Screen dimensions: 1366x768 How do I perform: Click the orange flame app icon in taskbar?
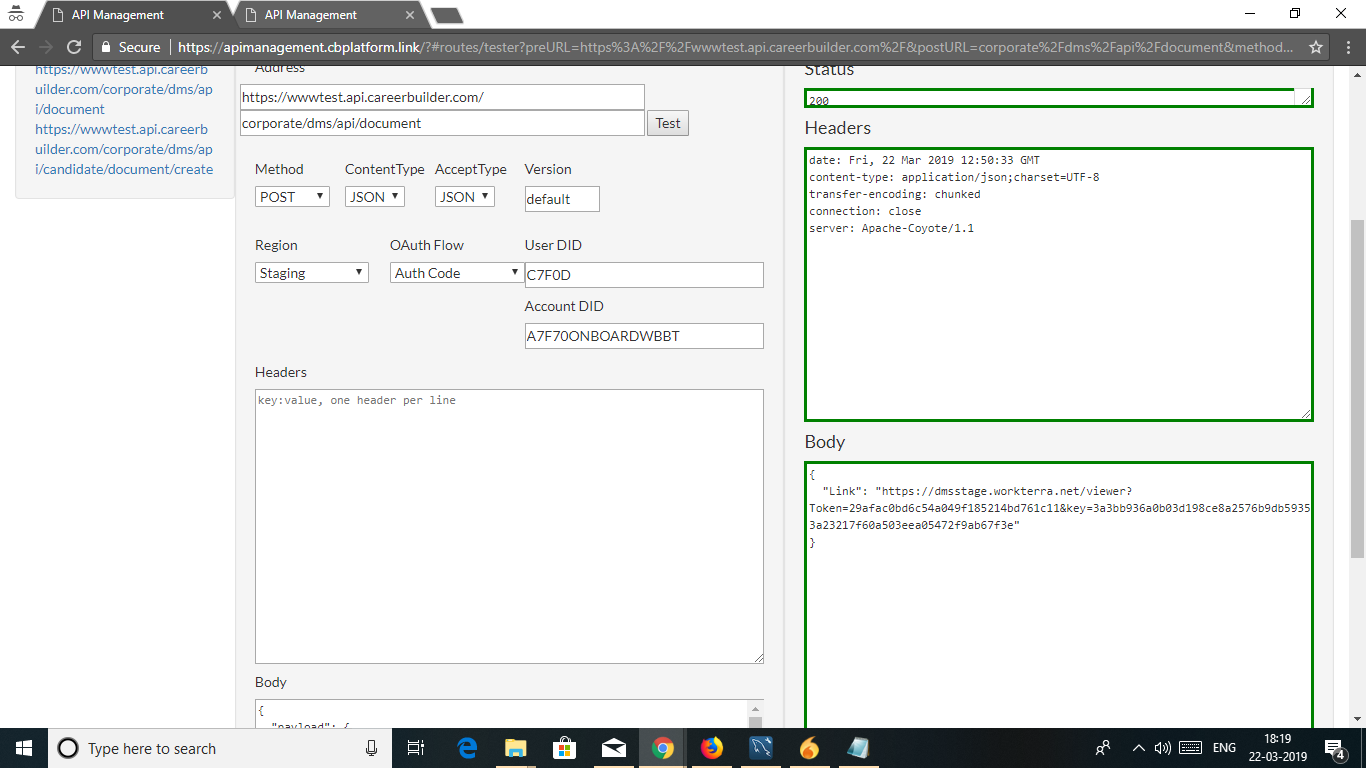coord(810,748)
